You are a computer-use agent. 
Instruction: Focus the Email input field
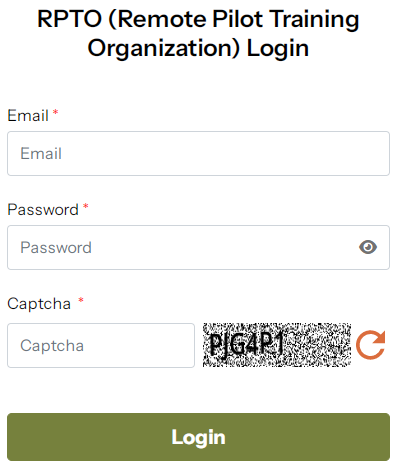point(198,153)
